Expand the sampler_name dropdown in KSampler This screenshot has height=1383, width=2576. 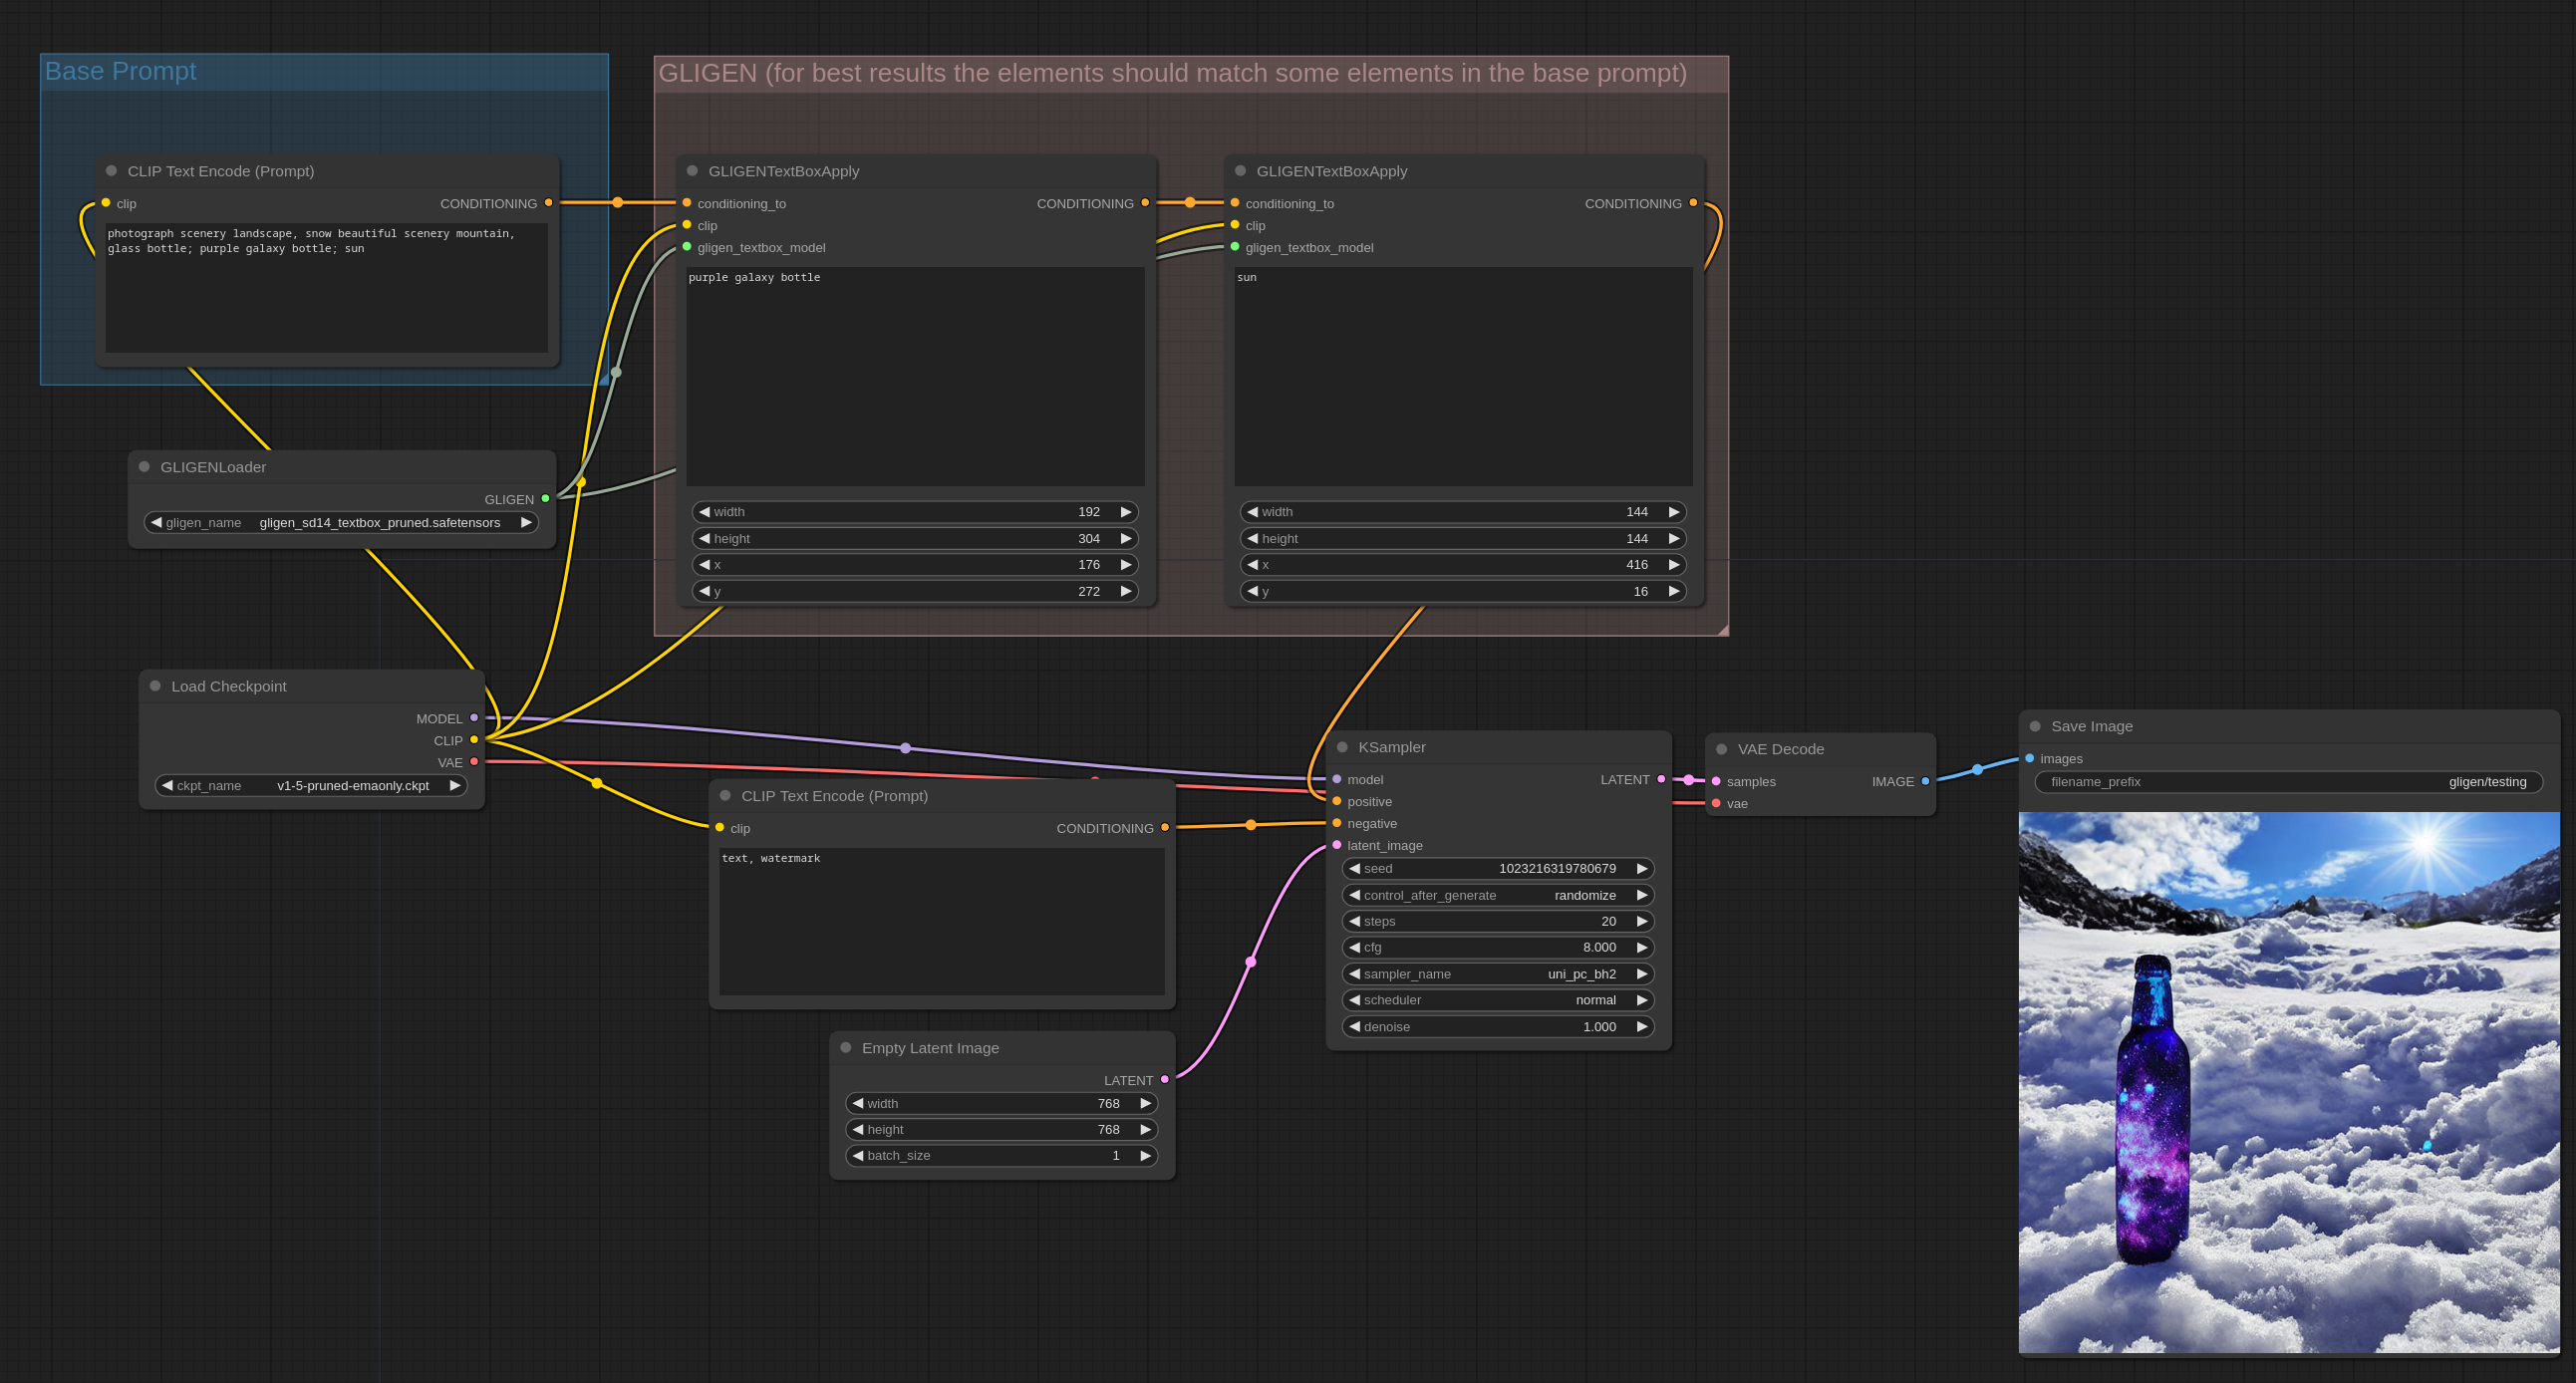(x=1496, y=974)
